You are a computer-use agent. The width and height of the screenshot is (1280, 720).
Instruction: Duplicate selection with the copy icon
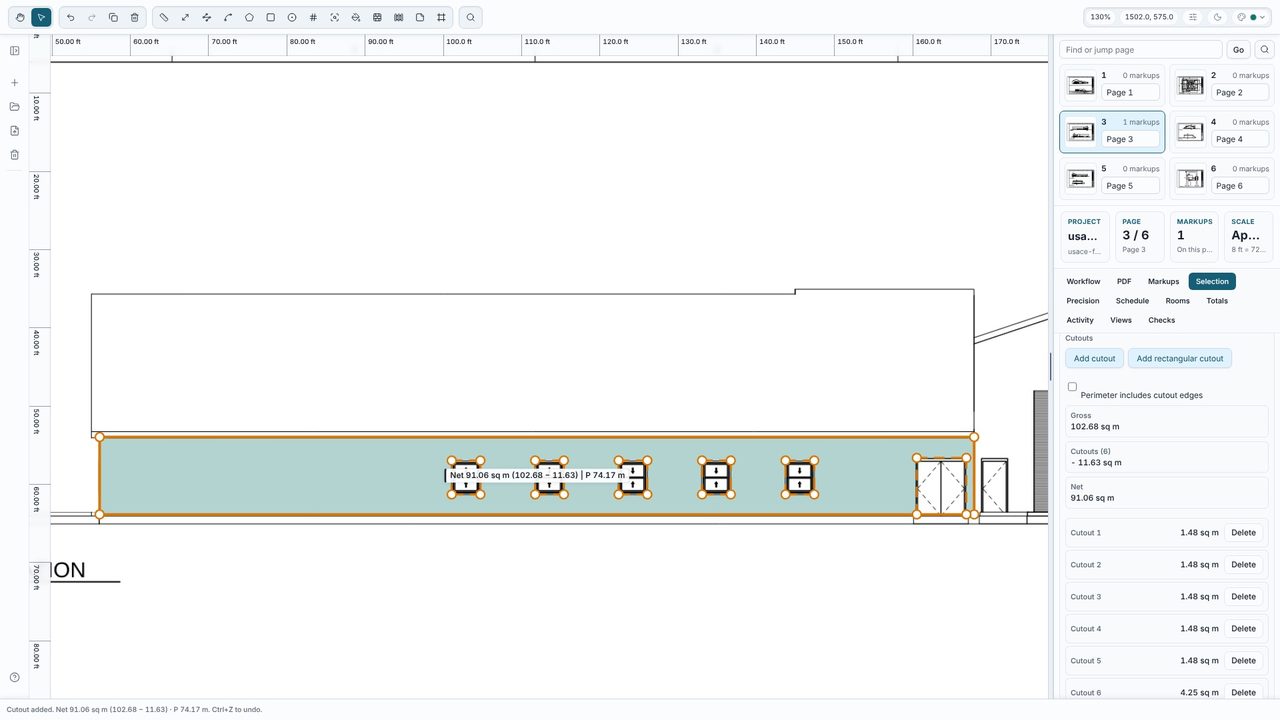(x=113, y=17)
